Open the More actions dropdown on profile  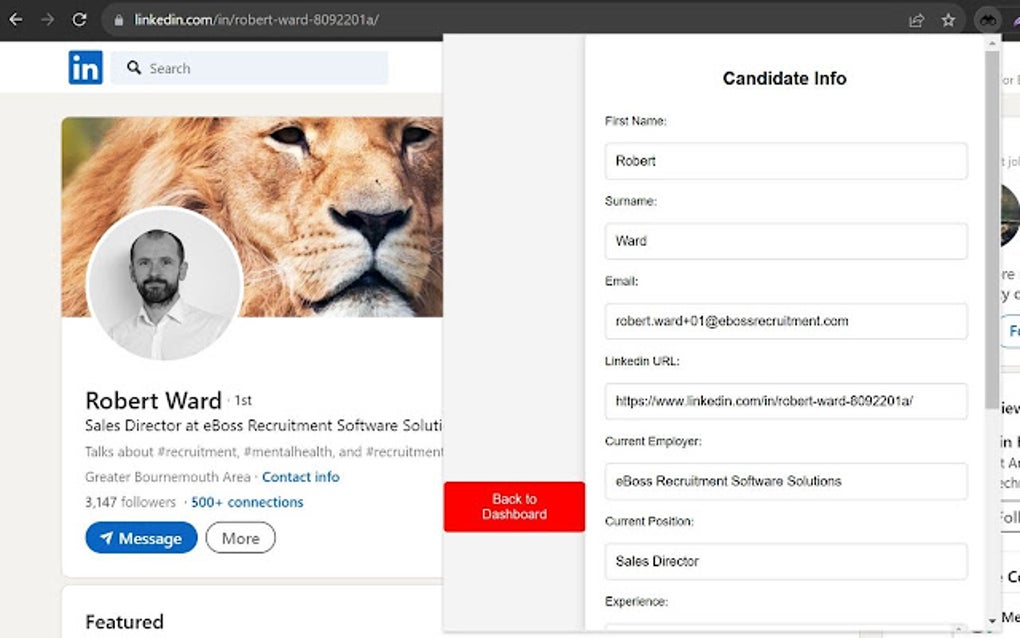tap(240, 538)
